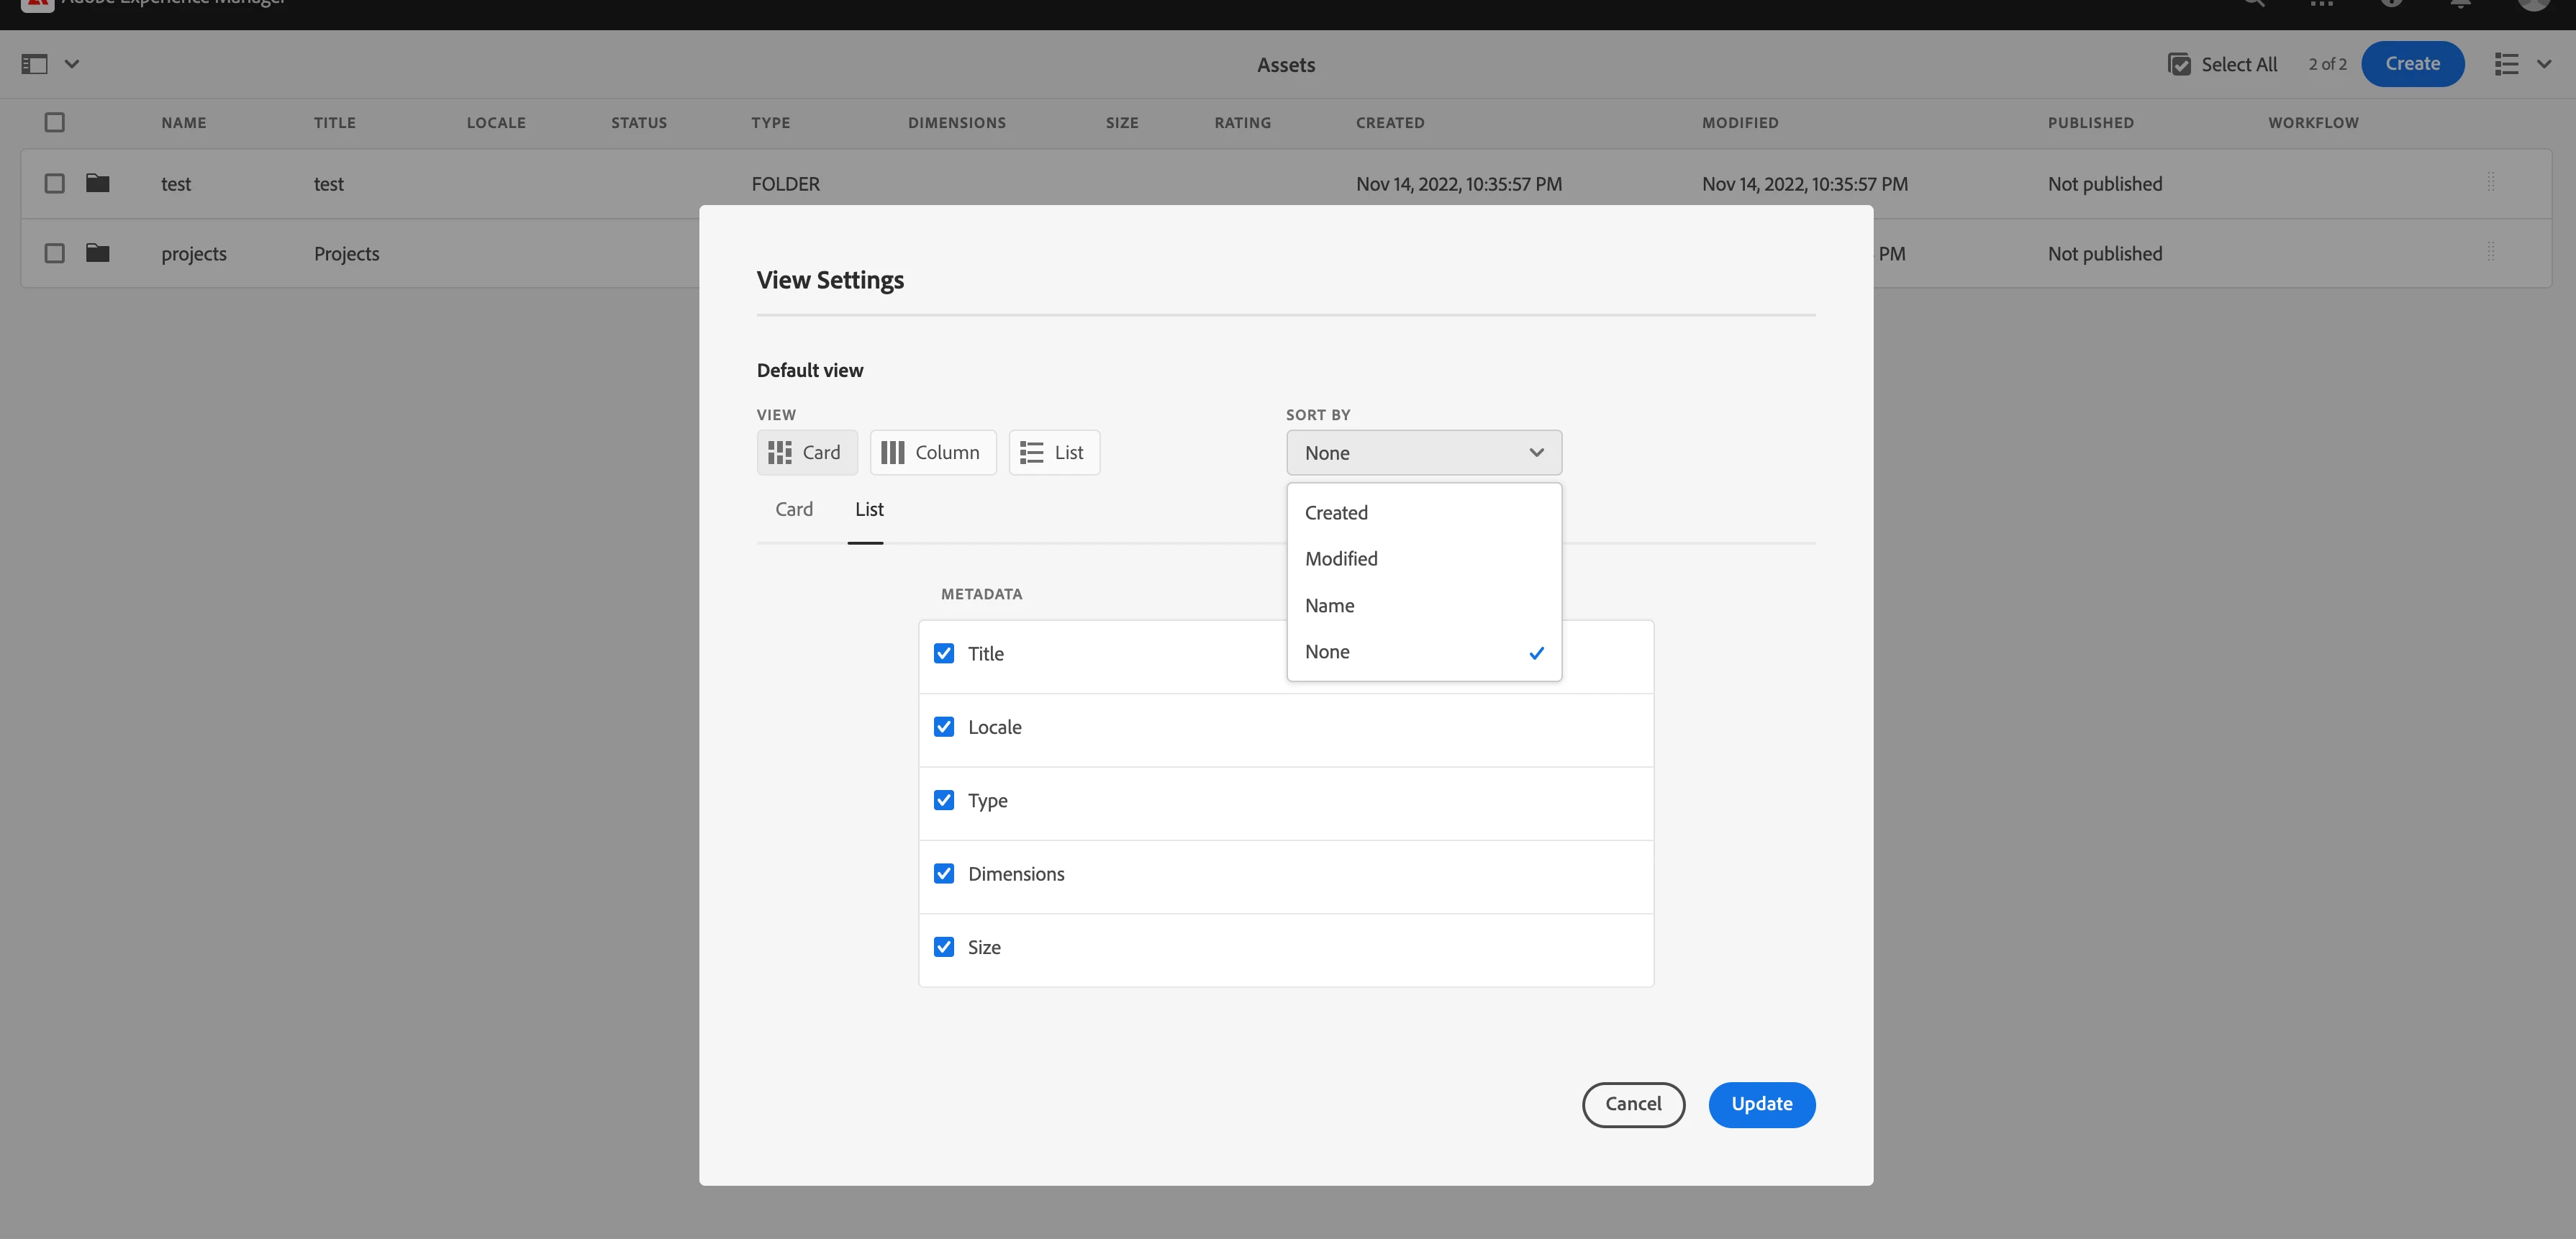
Task: Click the list view switcher icon in header
Action: 2506,64
